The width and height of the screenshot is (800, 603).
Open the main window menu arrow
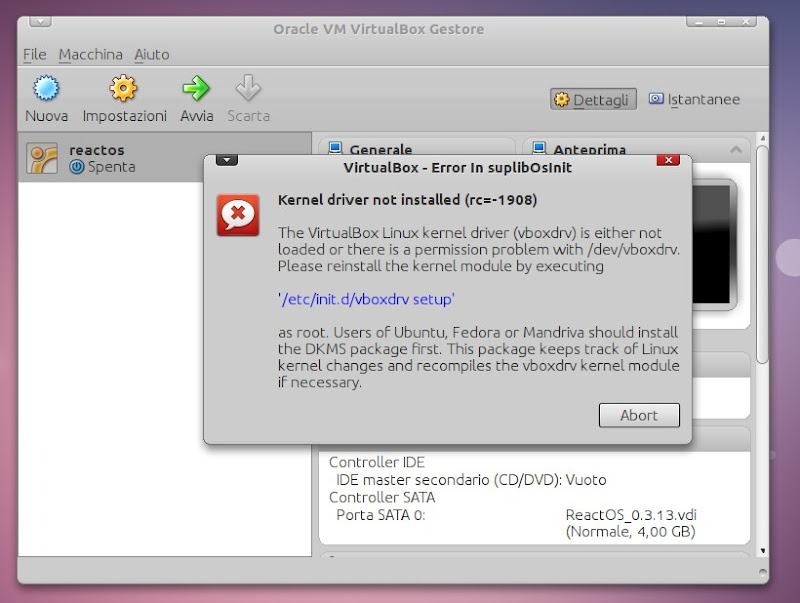coord(40,21)
